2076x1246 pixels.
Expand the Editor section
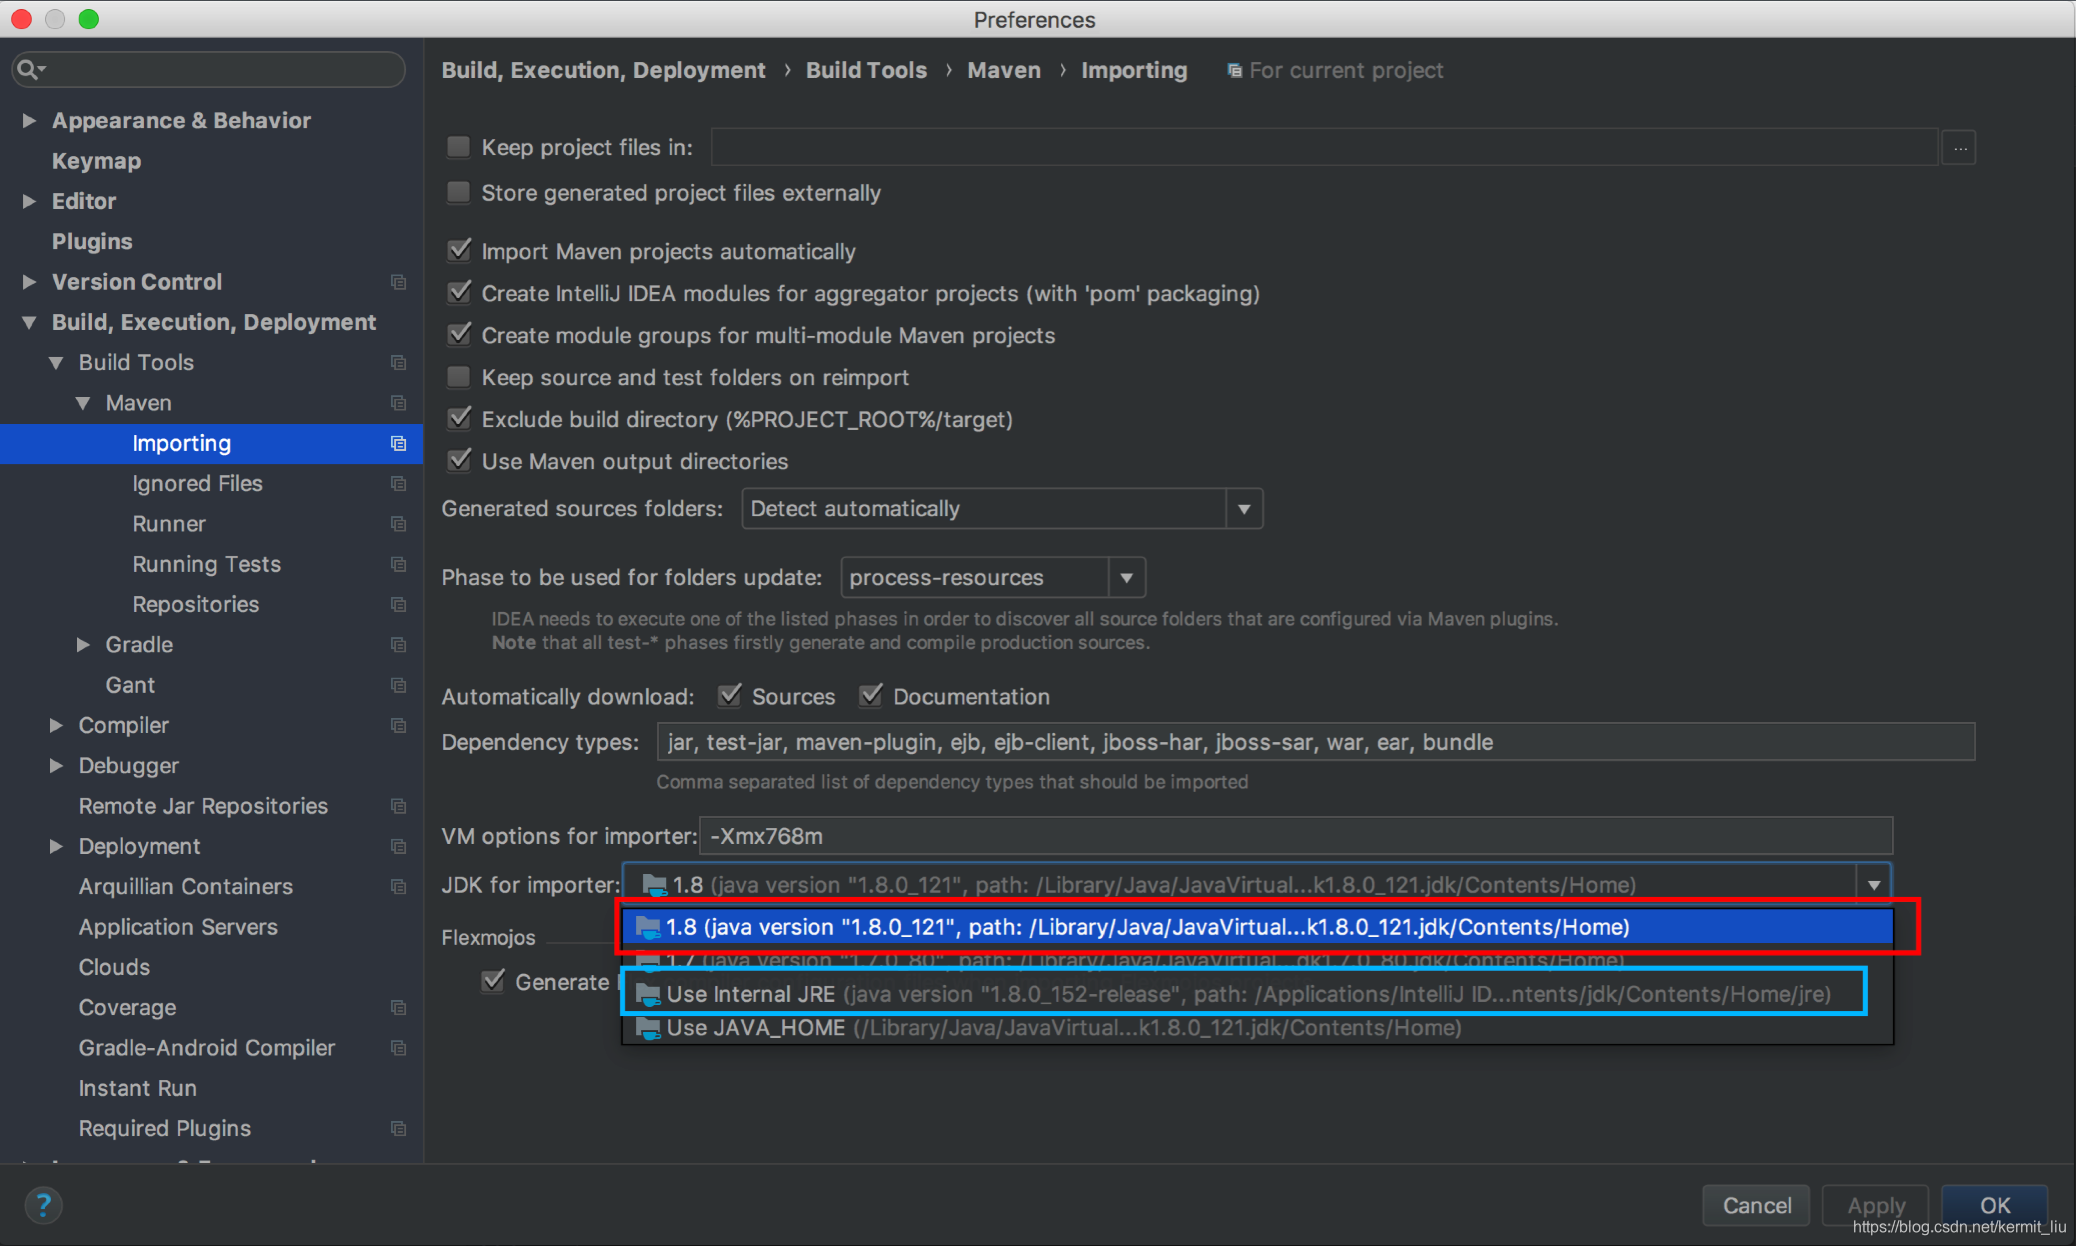(29, 201)
